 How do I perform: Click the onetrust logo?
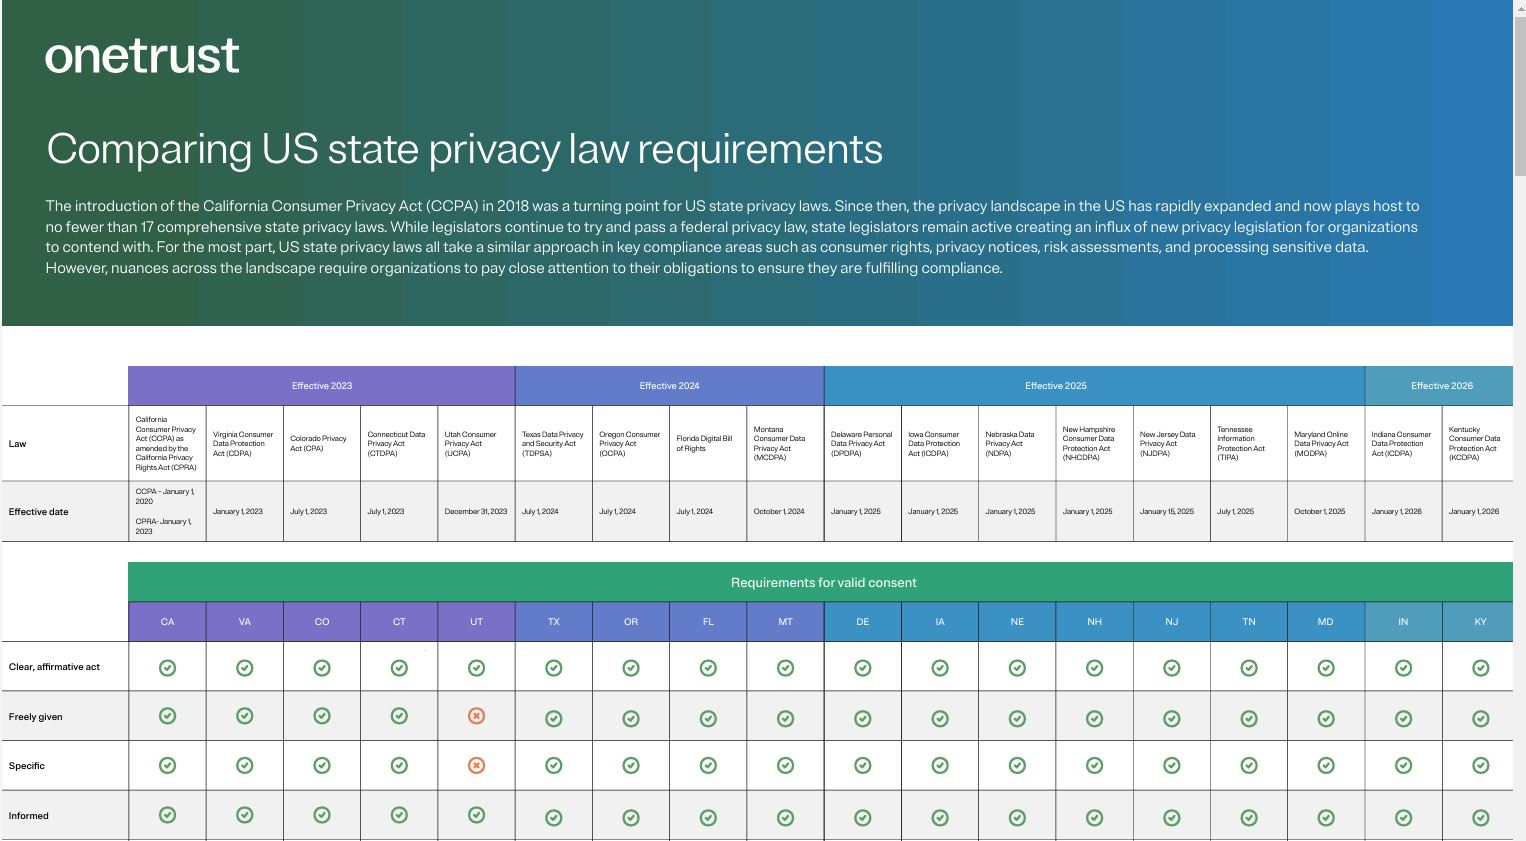pyautogui.click(x=141, y=57)
